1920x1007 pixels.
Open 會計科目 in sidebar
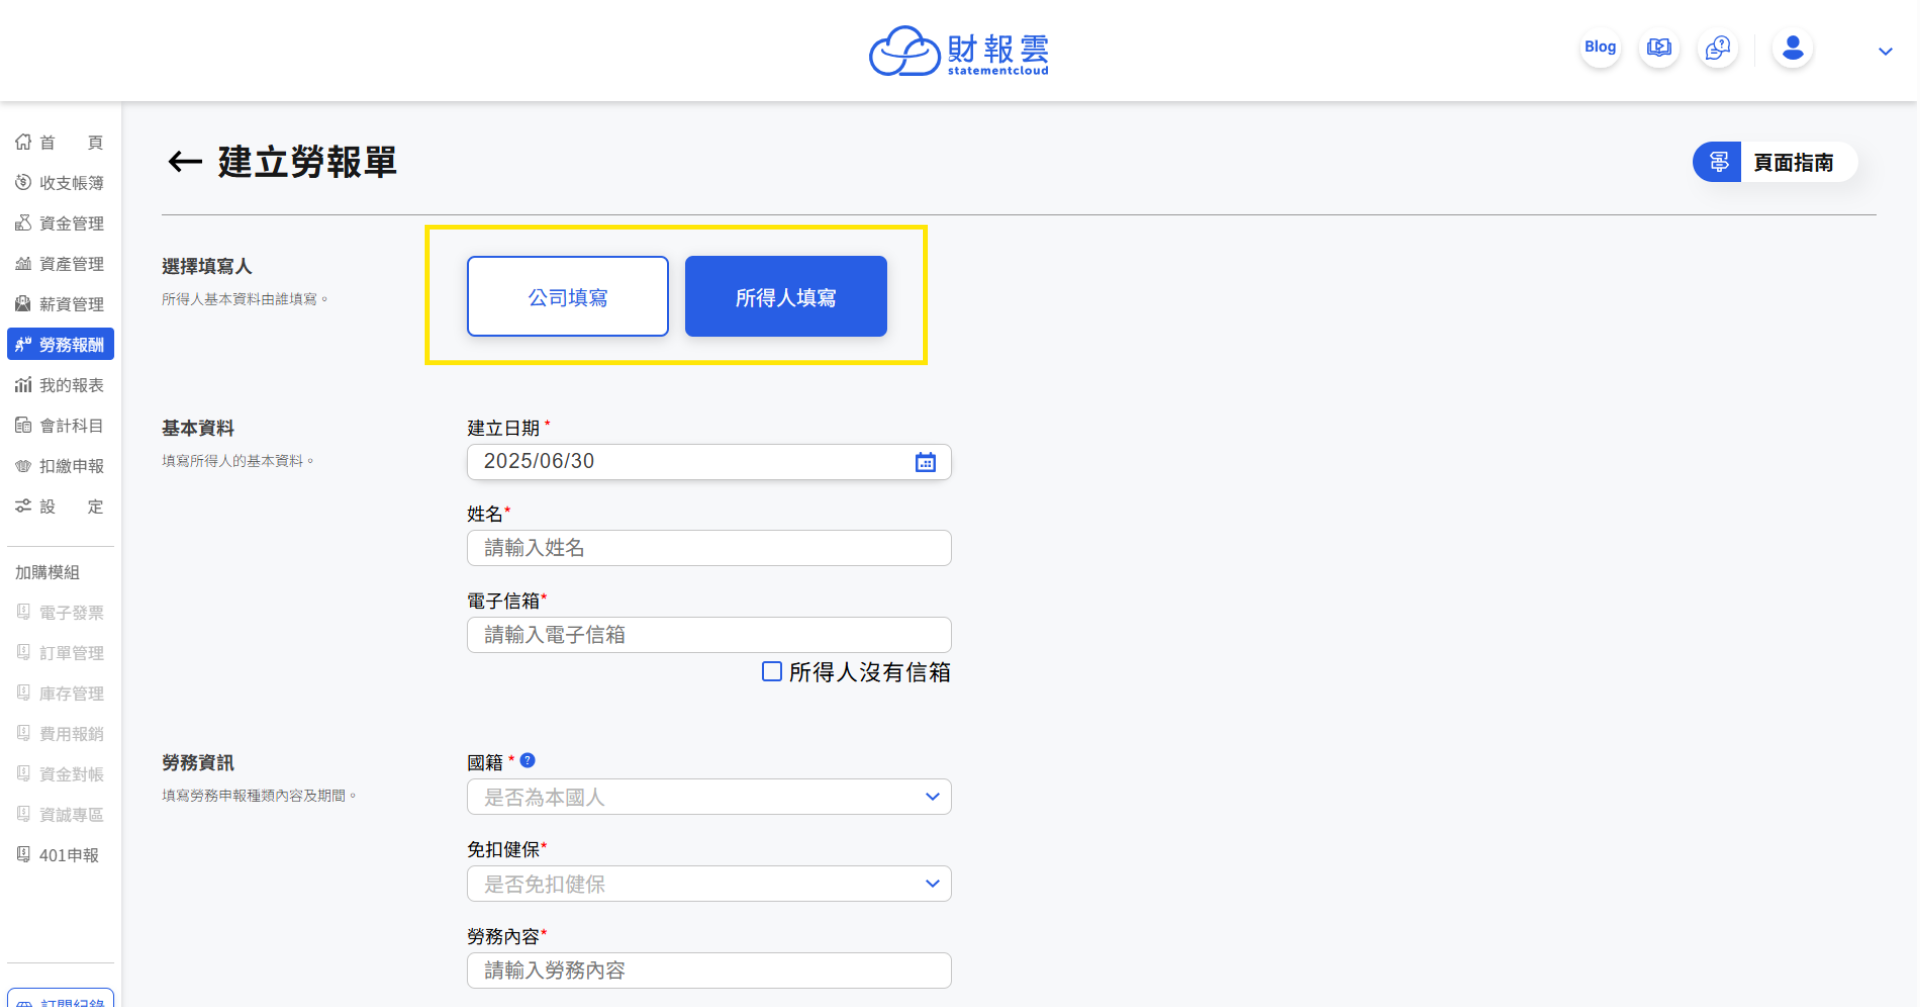coord(60,425)
